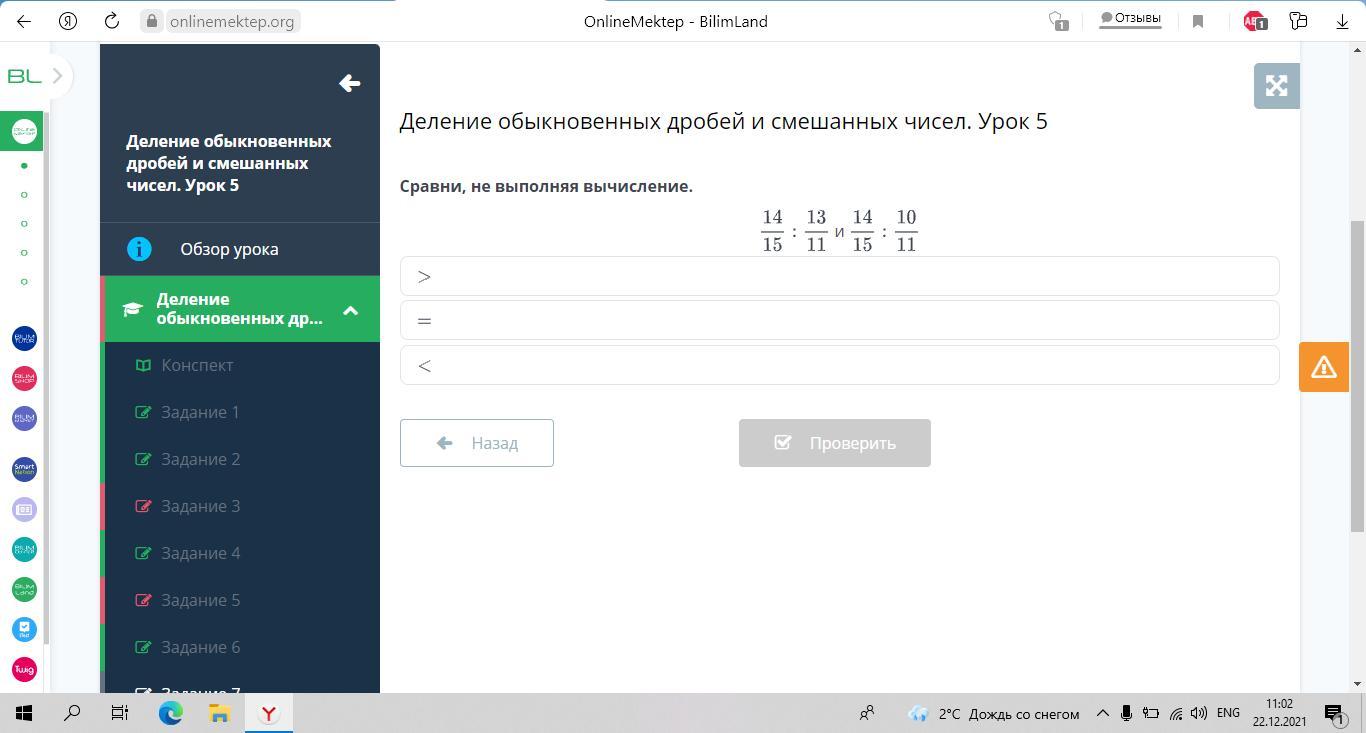The width and height of the screenshot is (1366, 733).
Task: Bookmark this page with the bookmark icon
Action: tap(1198, 21)
